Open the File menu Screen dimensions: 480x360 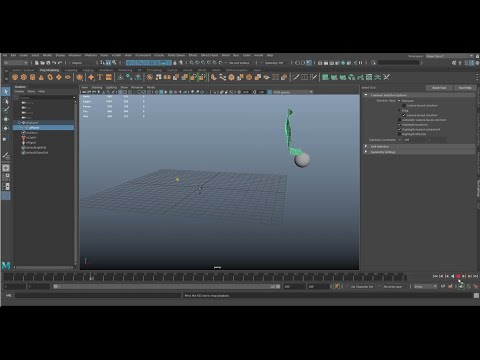pyautogui.click(x=5, y=55)
